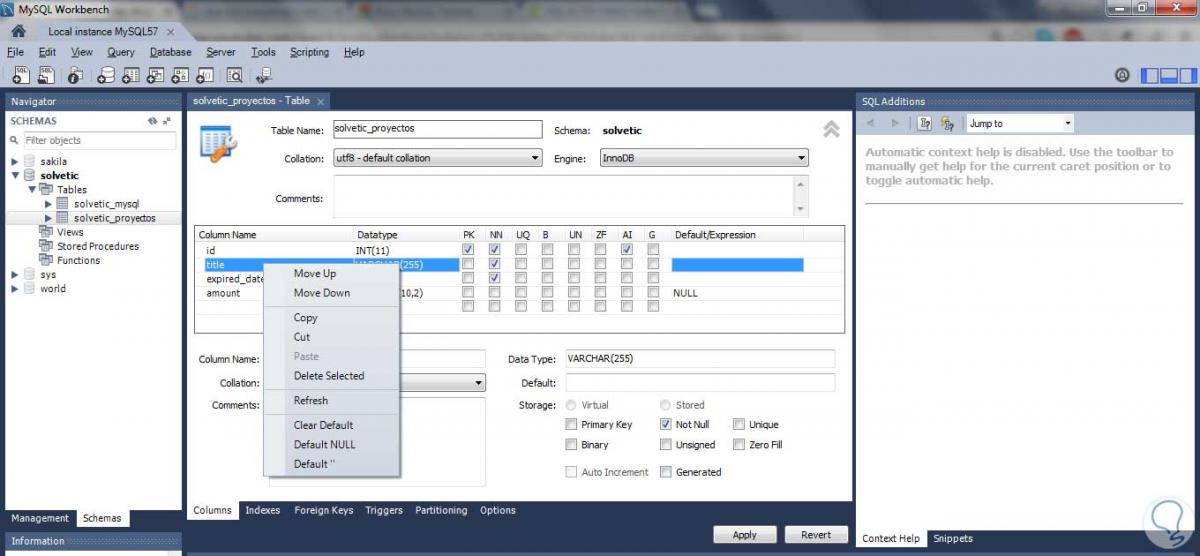Refresh schemas icon in Navigator
1200x556 pixels.
152,121
